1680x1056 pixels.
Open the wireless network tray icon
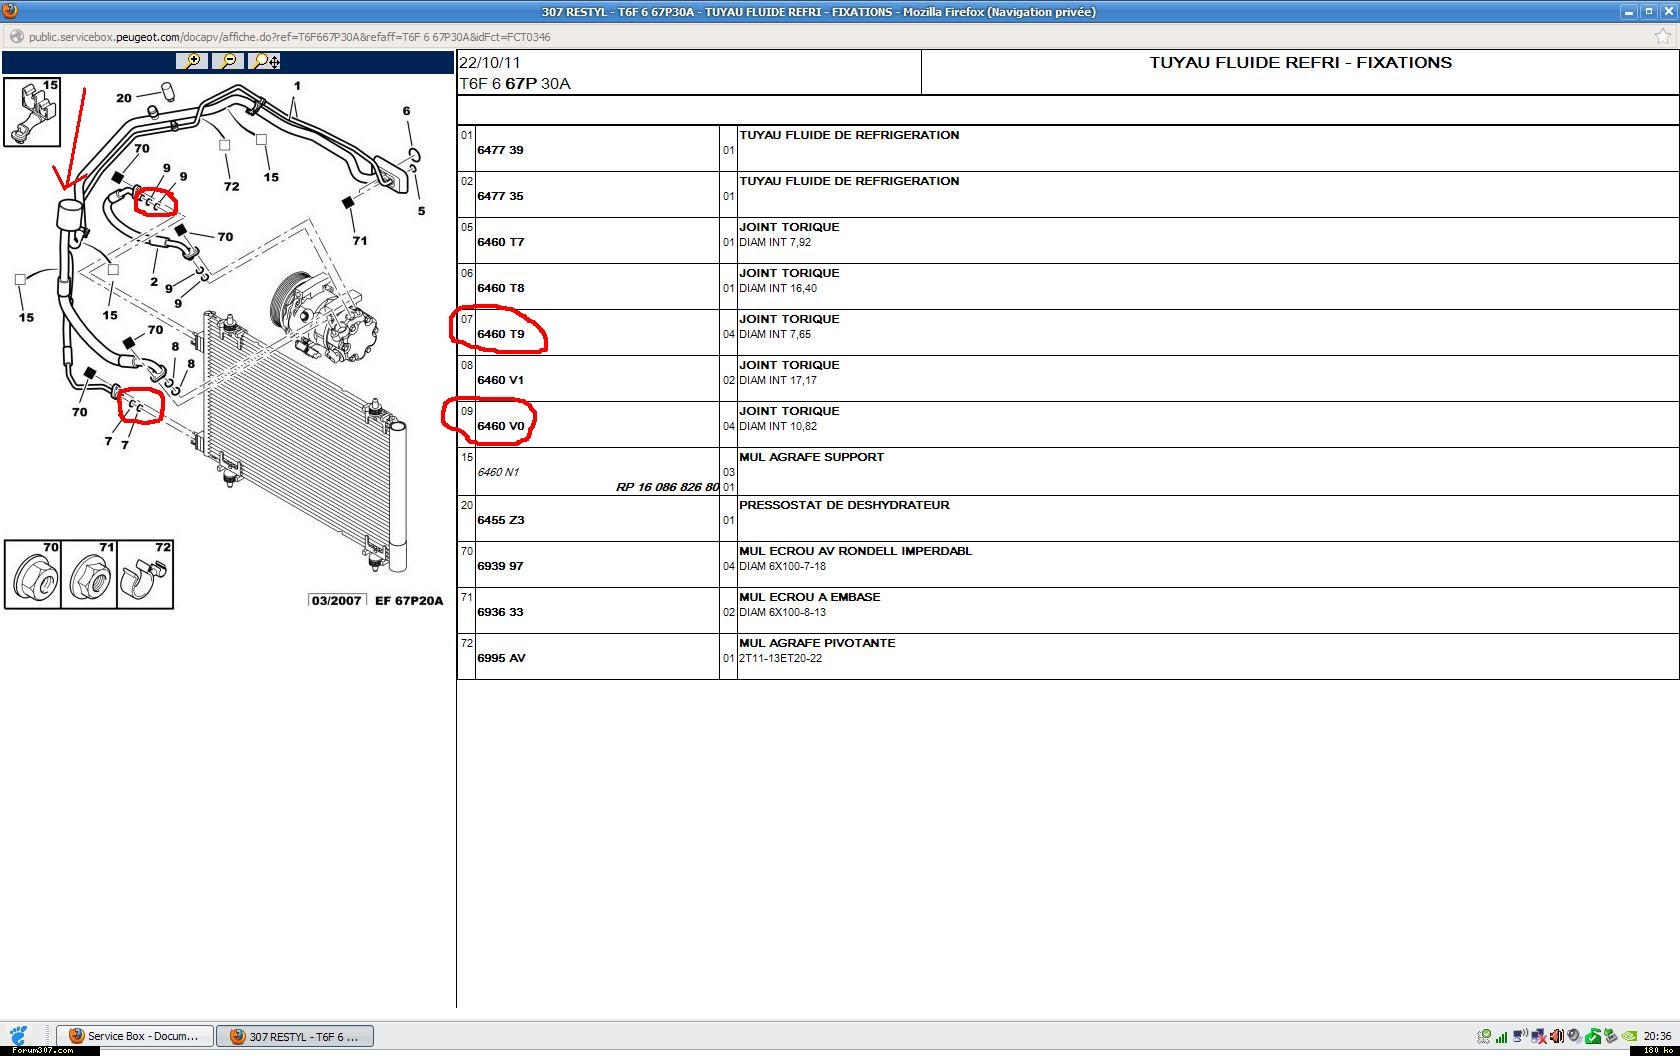1520,1036
